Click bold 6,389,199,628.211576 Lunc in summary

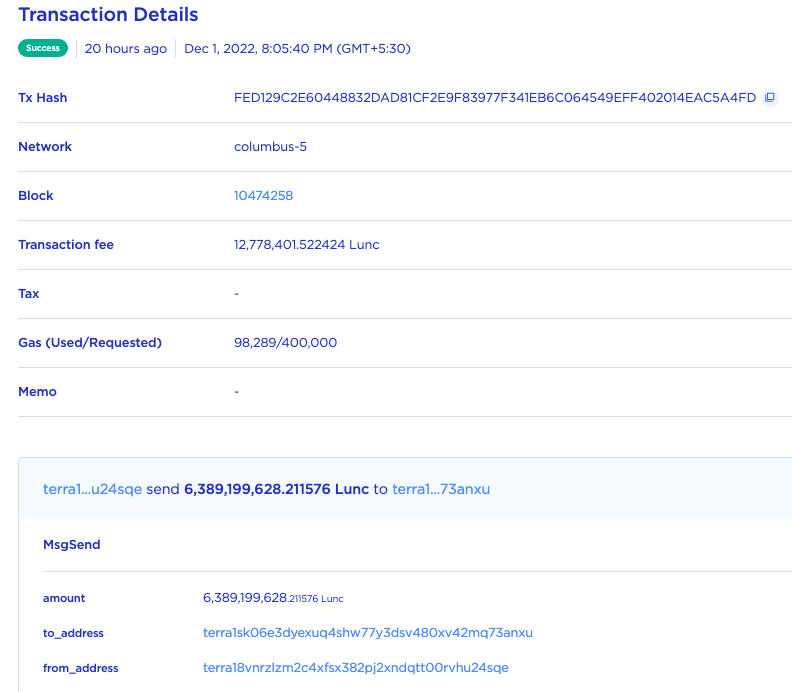point(276,489)
